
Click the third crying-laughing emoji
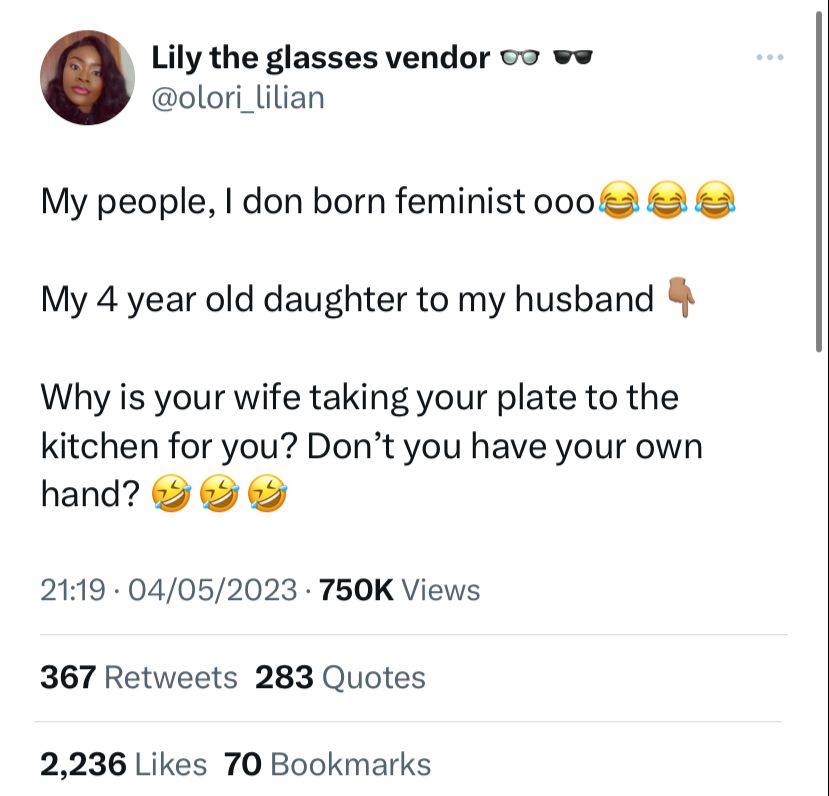point(715,200)
